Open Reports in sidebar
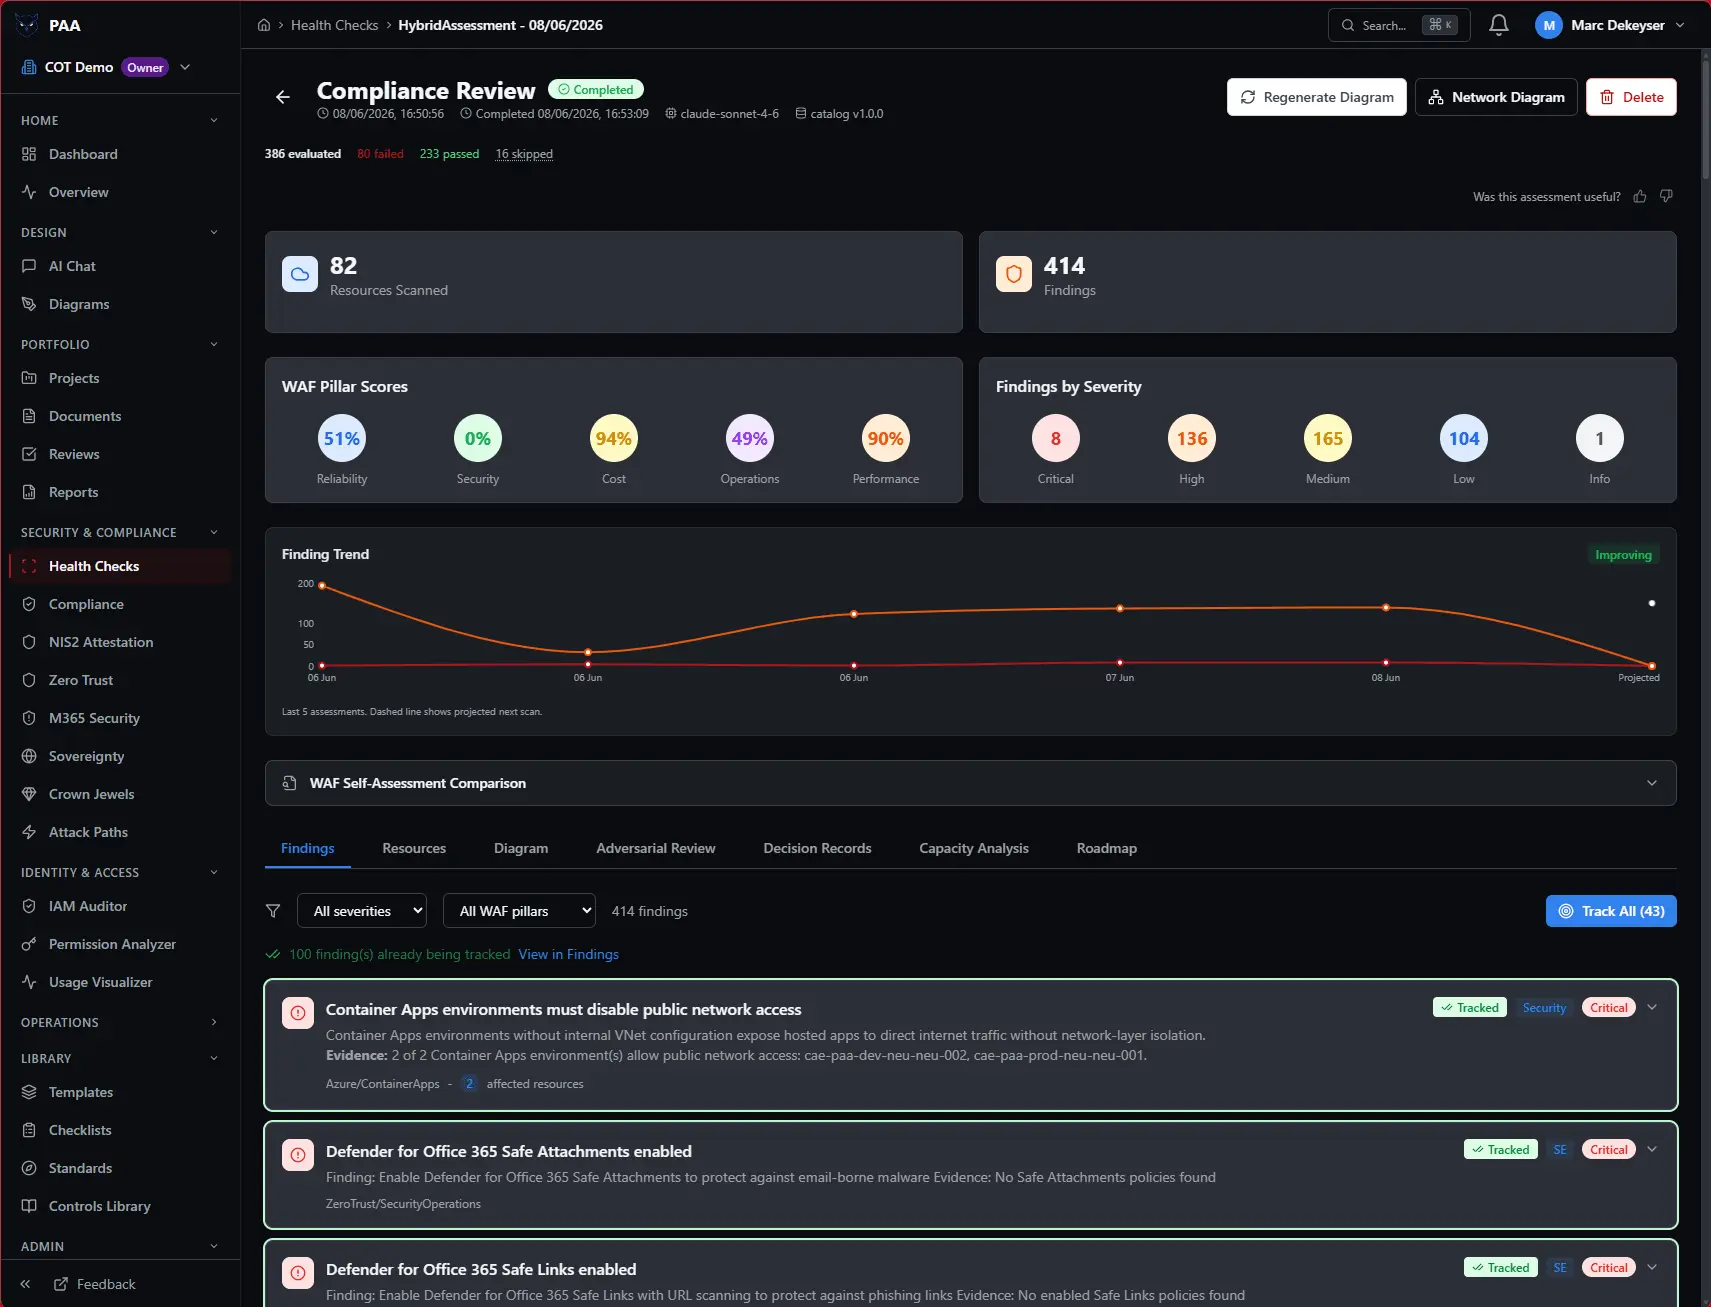 pyautogui.click(x=120, y=492)
